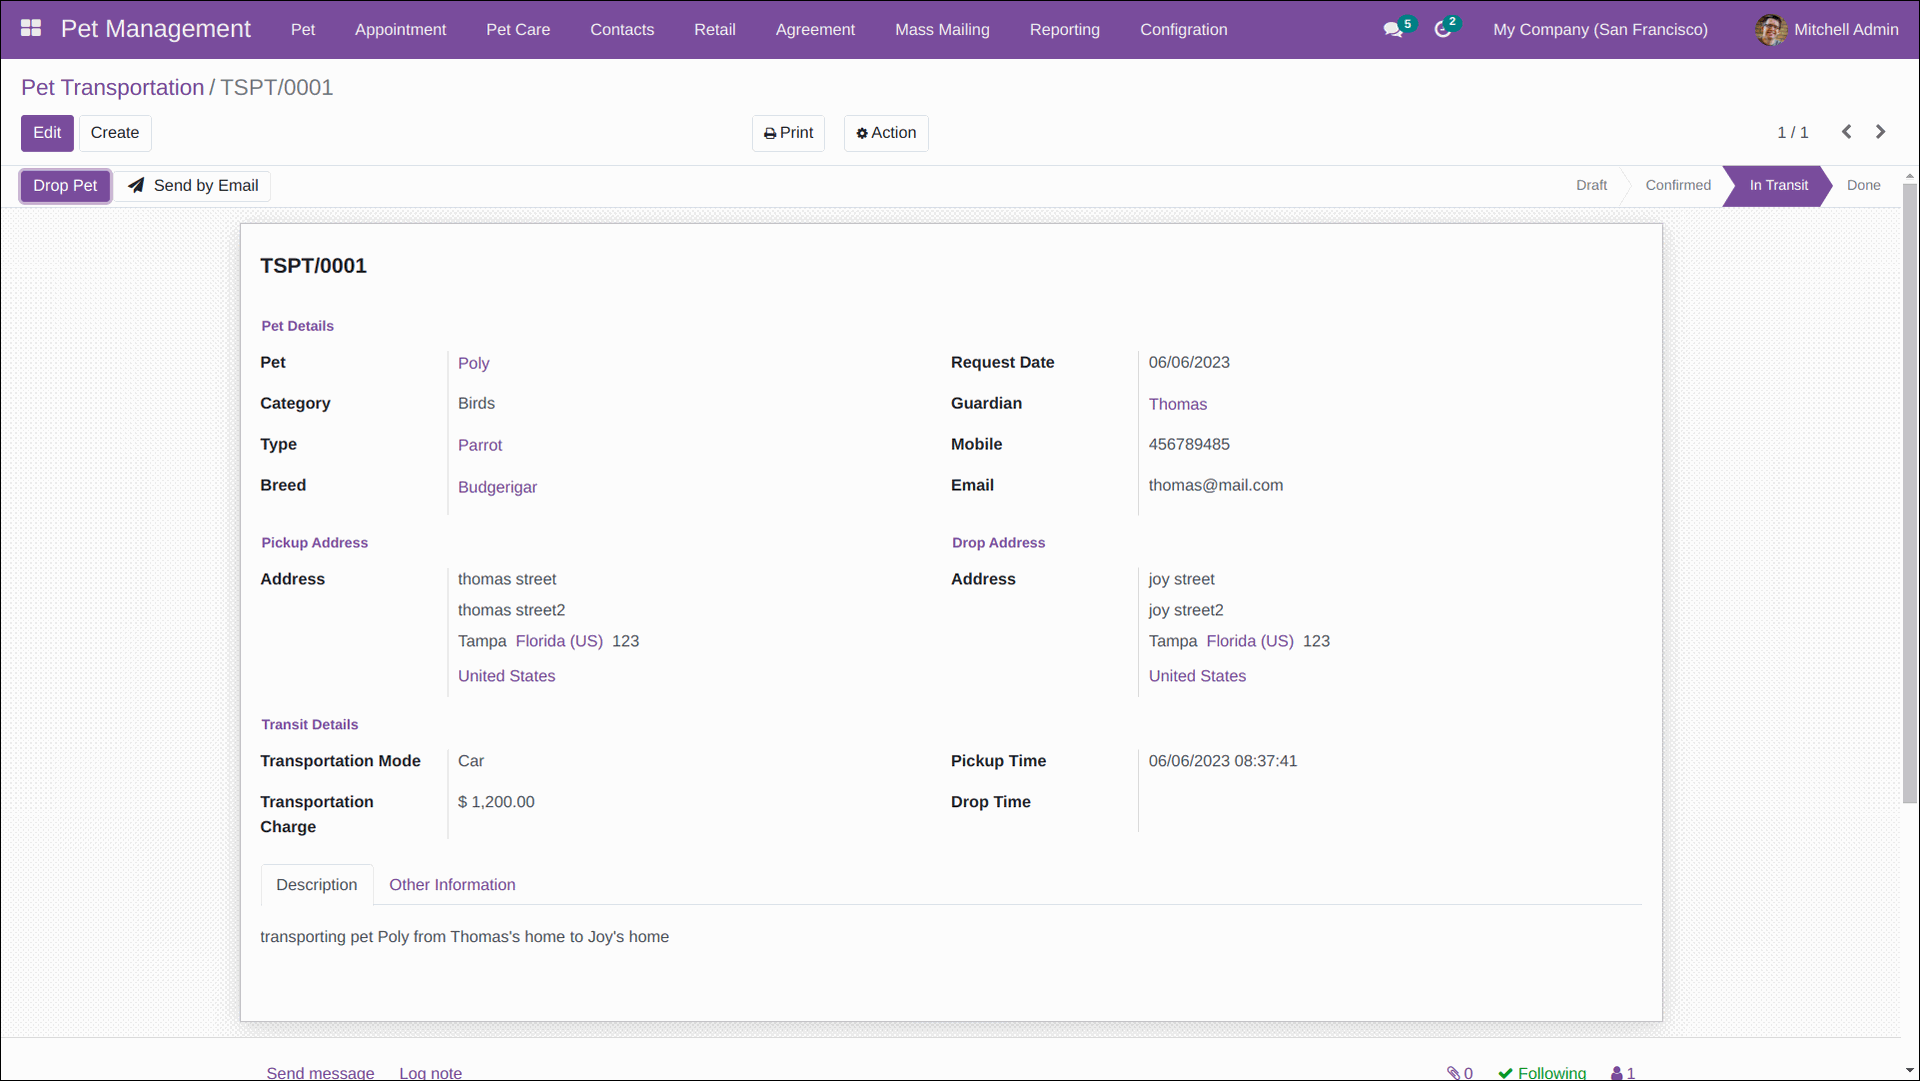Open the main apps grid icon
1920x1081 pixels.
point(31,28)
